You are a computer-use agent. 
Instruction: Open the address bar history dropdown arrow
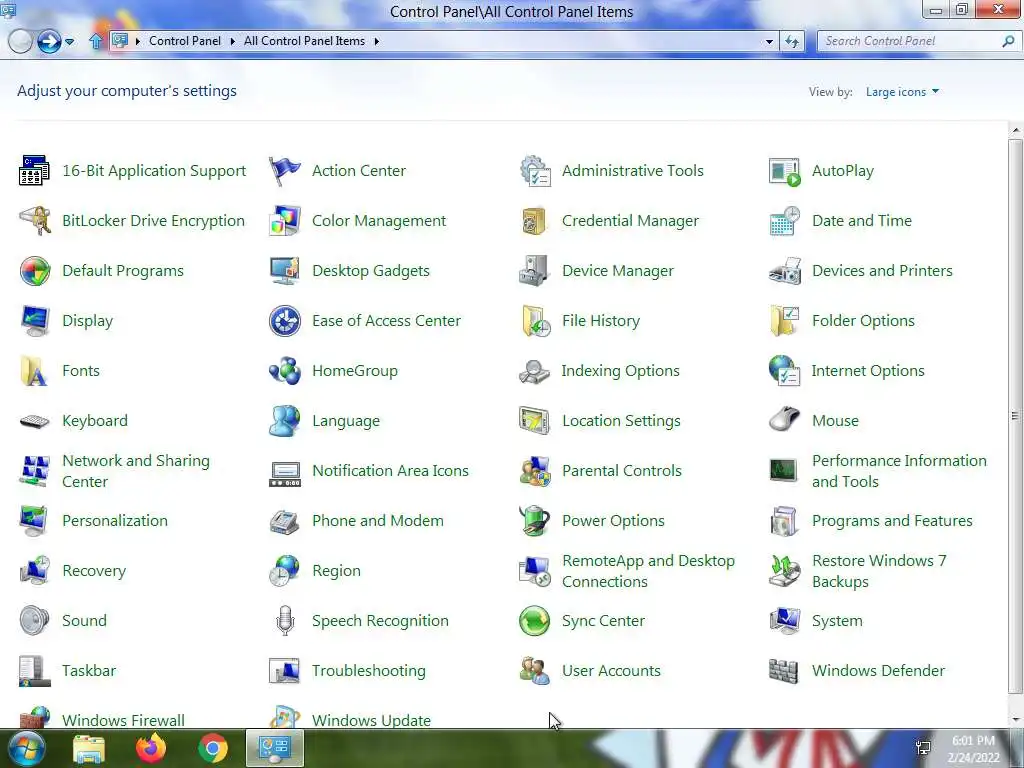[x=769, y=42]
